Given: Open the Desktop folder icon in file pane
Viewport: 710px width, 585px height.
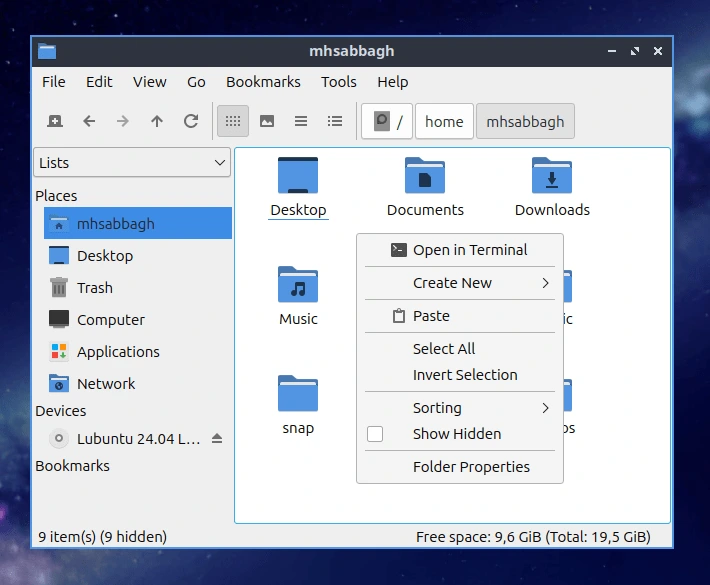Looking at the screenshot, I should coord(298,176).
